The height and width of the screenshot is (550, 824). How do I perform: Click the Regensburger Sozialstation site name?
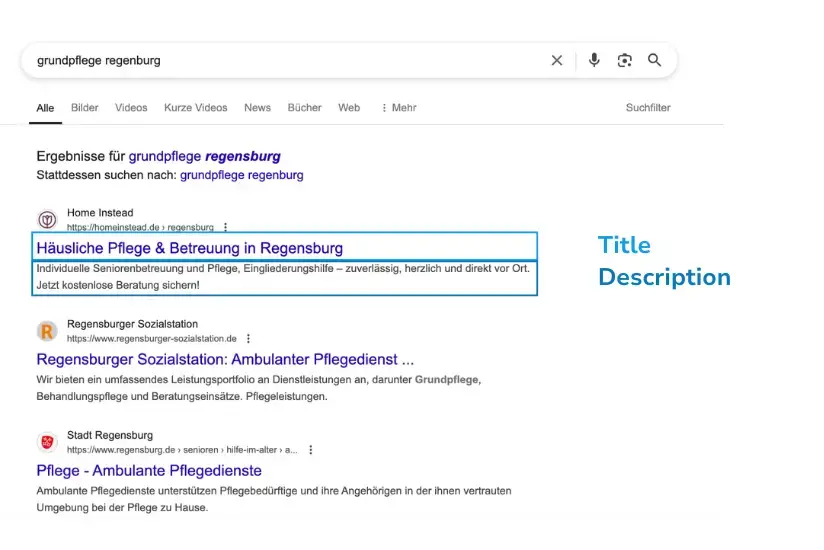coord(132,324)
